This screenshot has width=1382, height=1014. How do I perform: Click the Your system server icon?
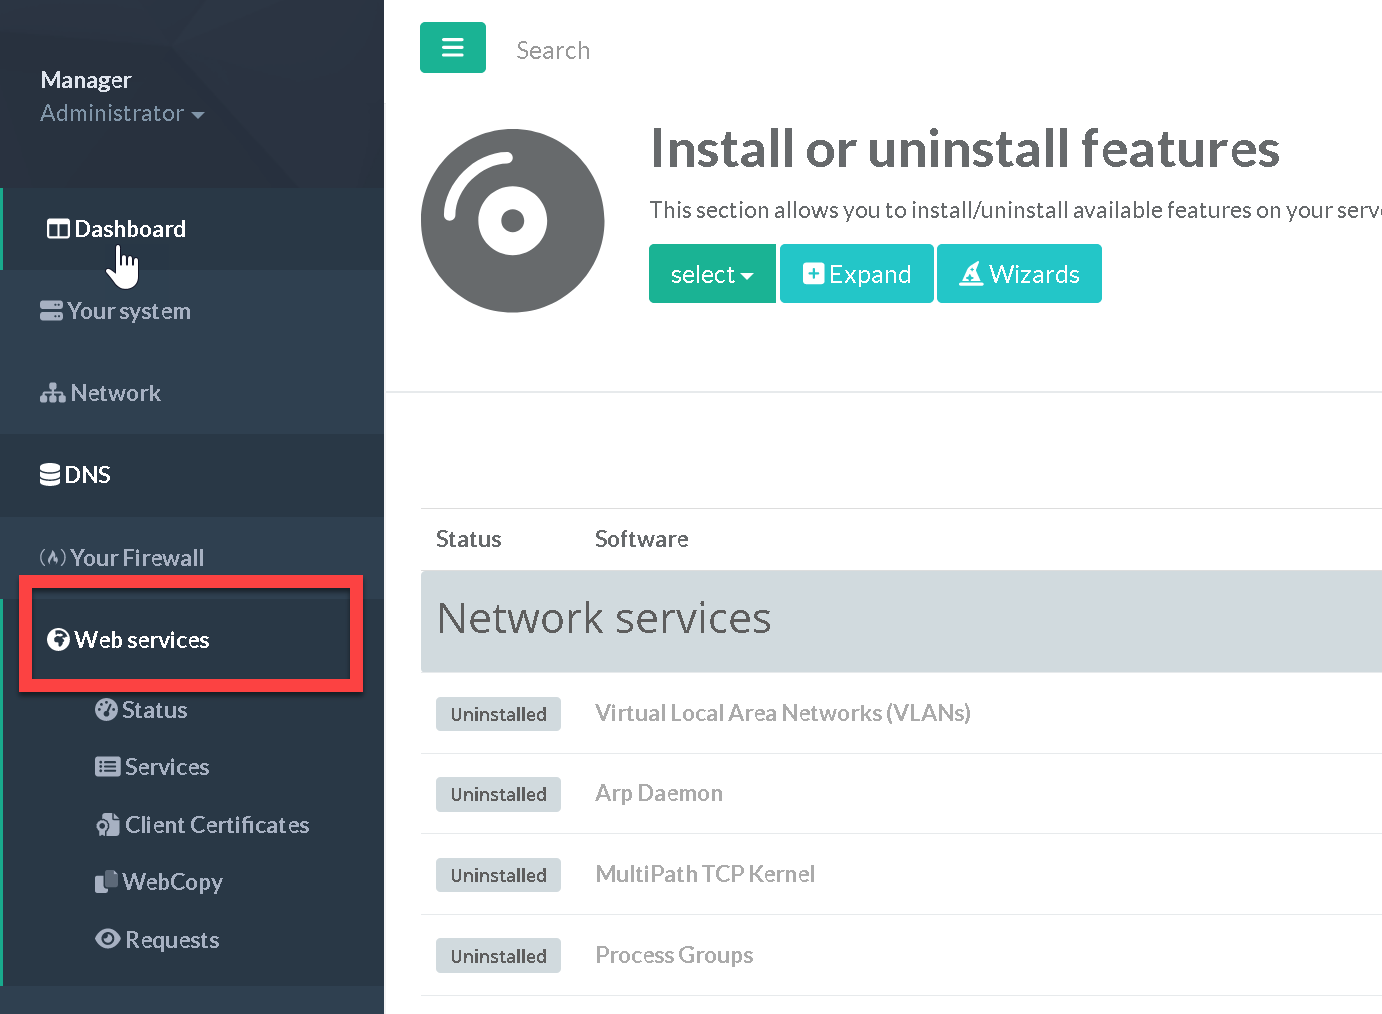click(x=51, y=311)
